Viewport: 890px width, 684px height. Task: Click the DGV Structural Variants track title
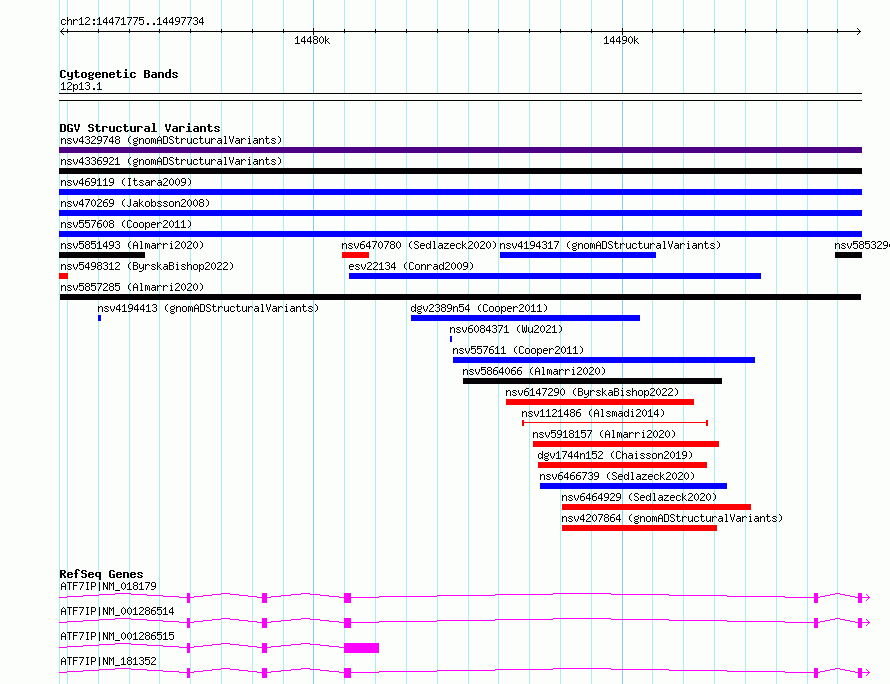(x=140, y=128)
